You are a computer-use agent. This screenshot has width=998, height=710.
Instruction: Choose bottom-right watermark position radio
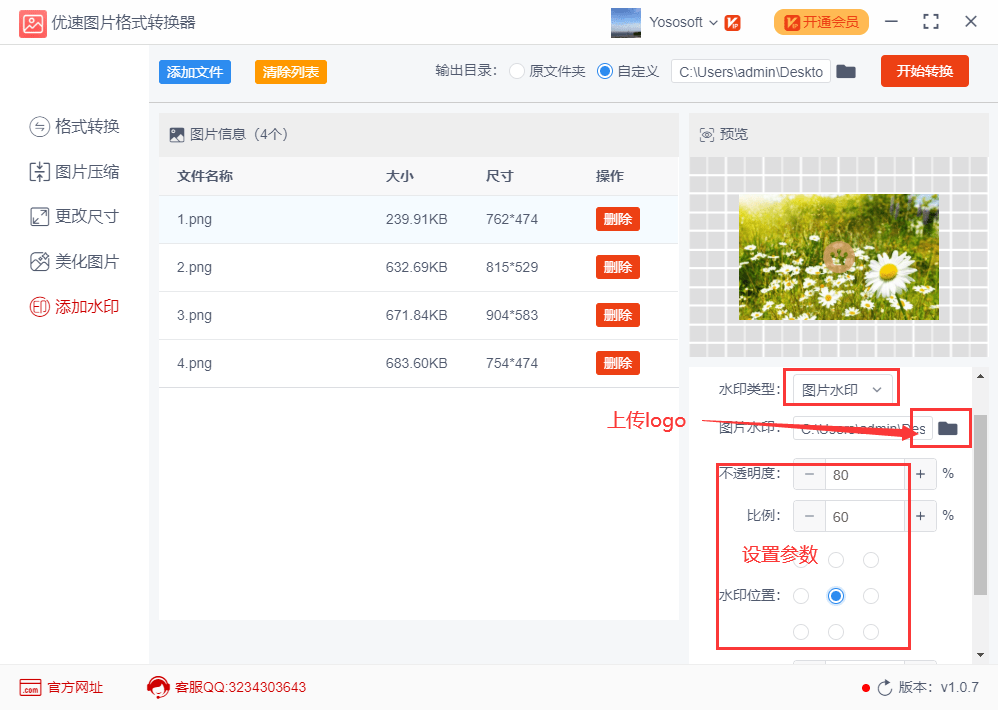[871, 632]
